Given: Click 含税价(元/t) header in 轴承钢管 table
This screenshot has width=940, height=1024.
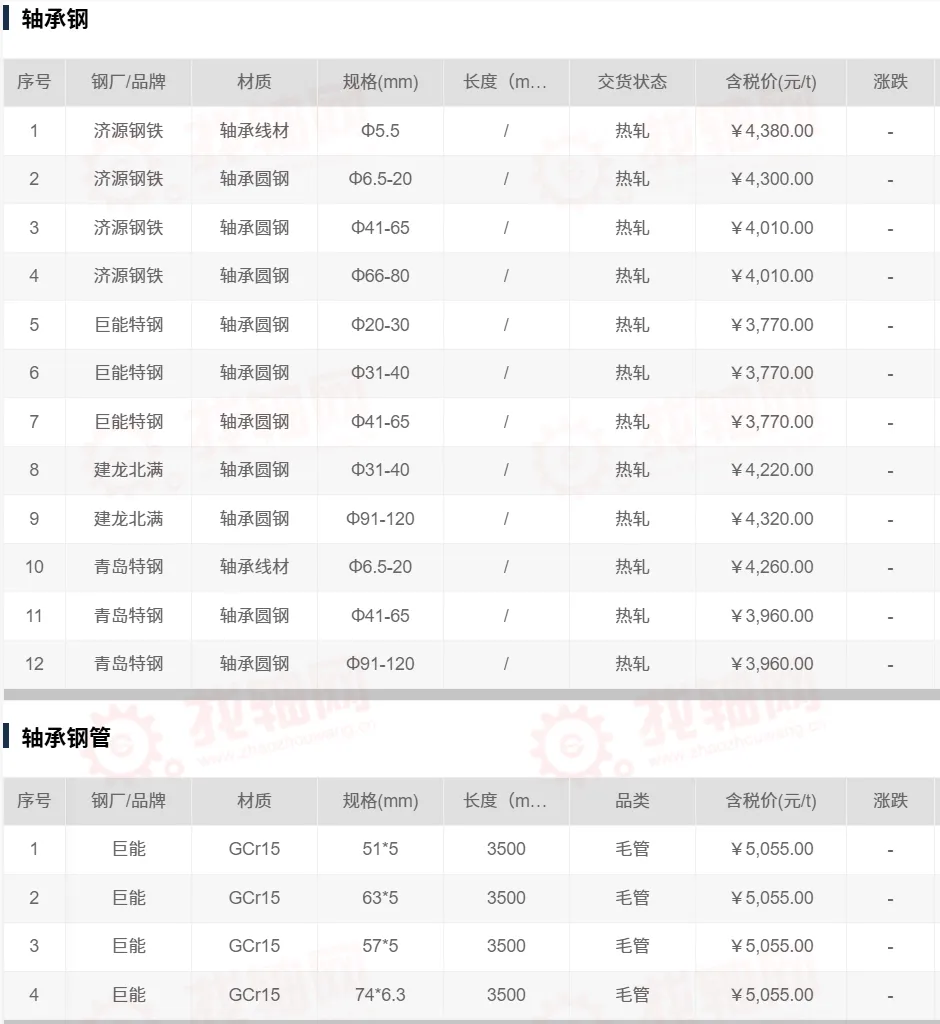Looking at the screenshot, I should coord(771,801).
